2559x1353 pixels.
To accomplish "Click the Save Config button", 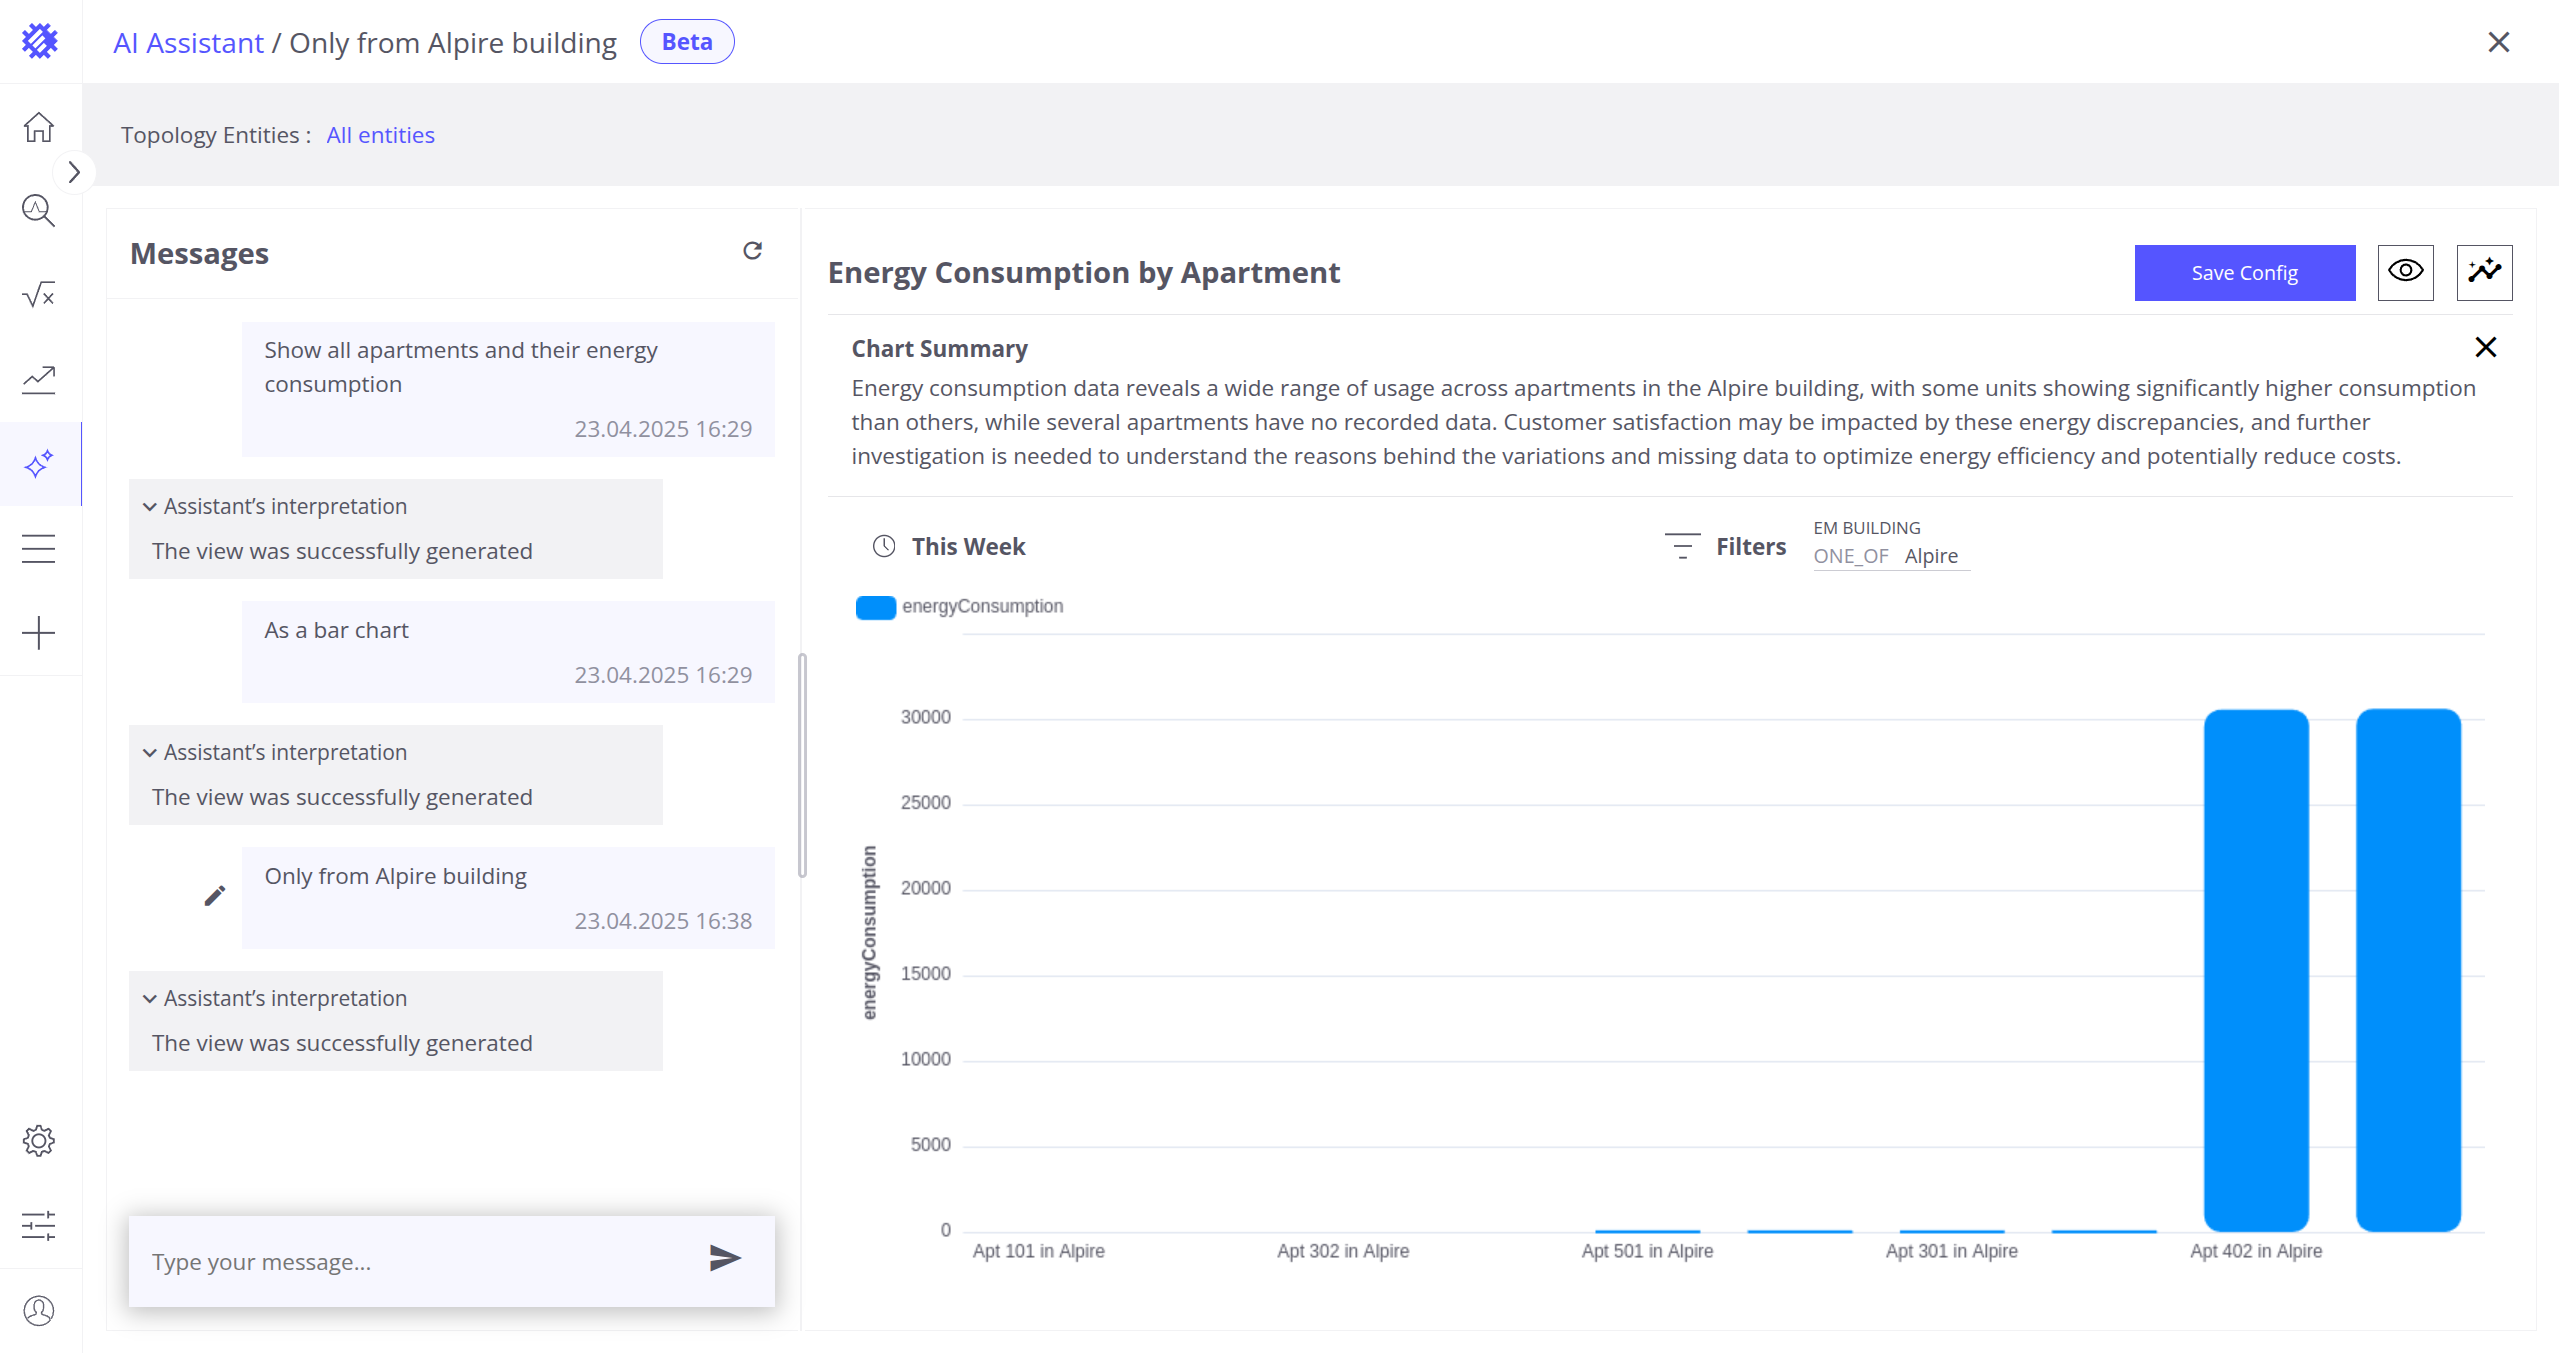I will (x=2244, y=273).
